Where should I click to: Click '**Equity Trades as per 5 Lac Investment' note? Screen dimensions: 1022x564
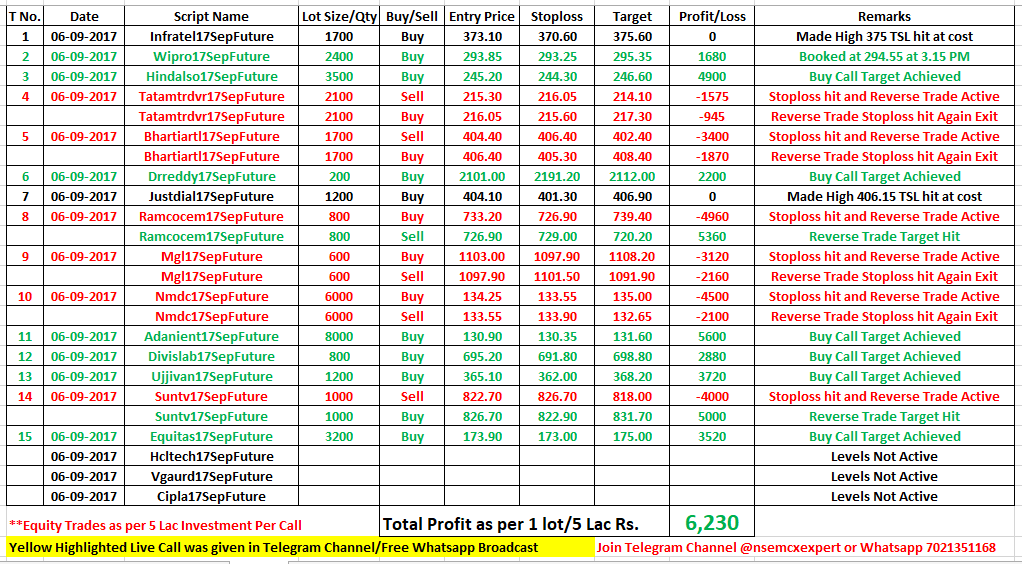click(155, 525)
